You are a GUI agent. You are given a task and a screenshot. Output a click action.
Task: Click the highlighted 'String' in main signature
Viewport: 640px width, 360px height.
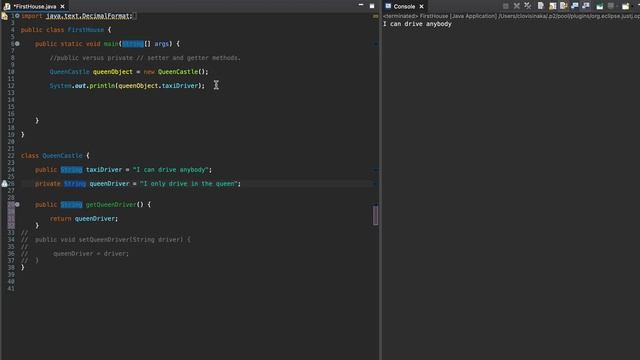(133, 44)
